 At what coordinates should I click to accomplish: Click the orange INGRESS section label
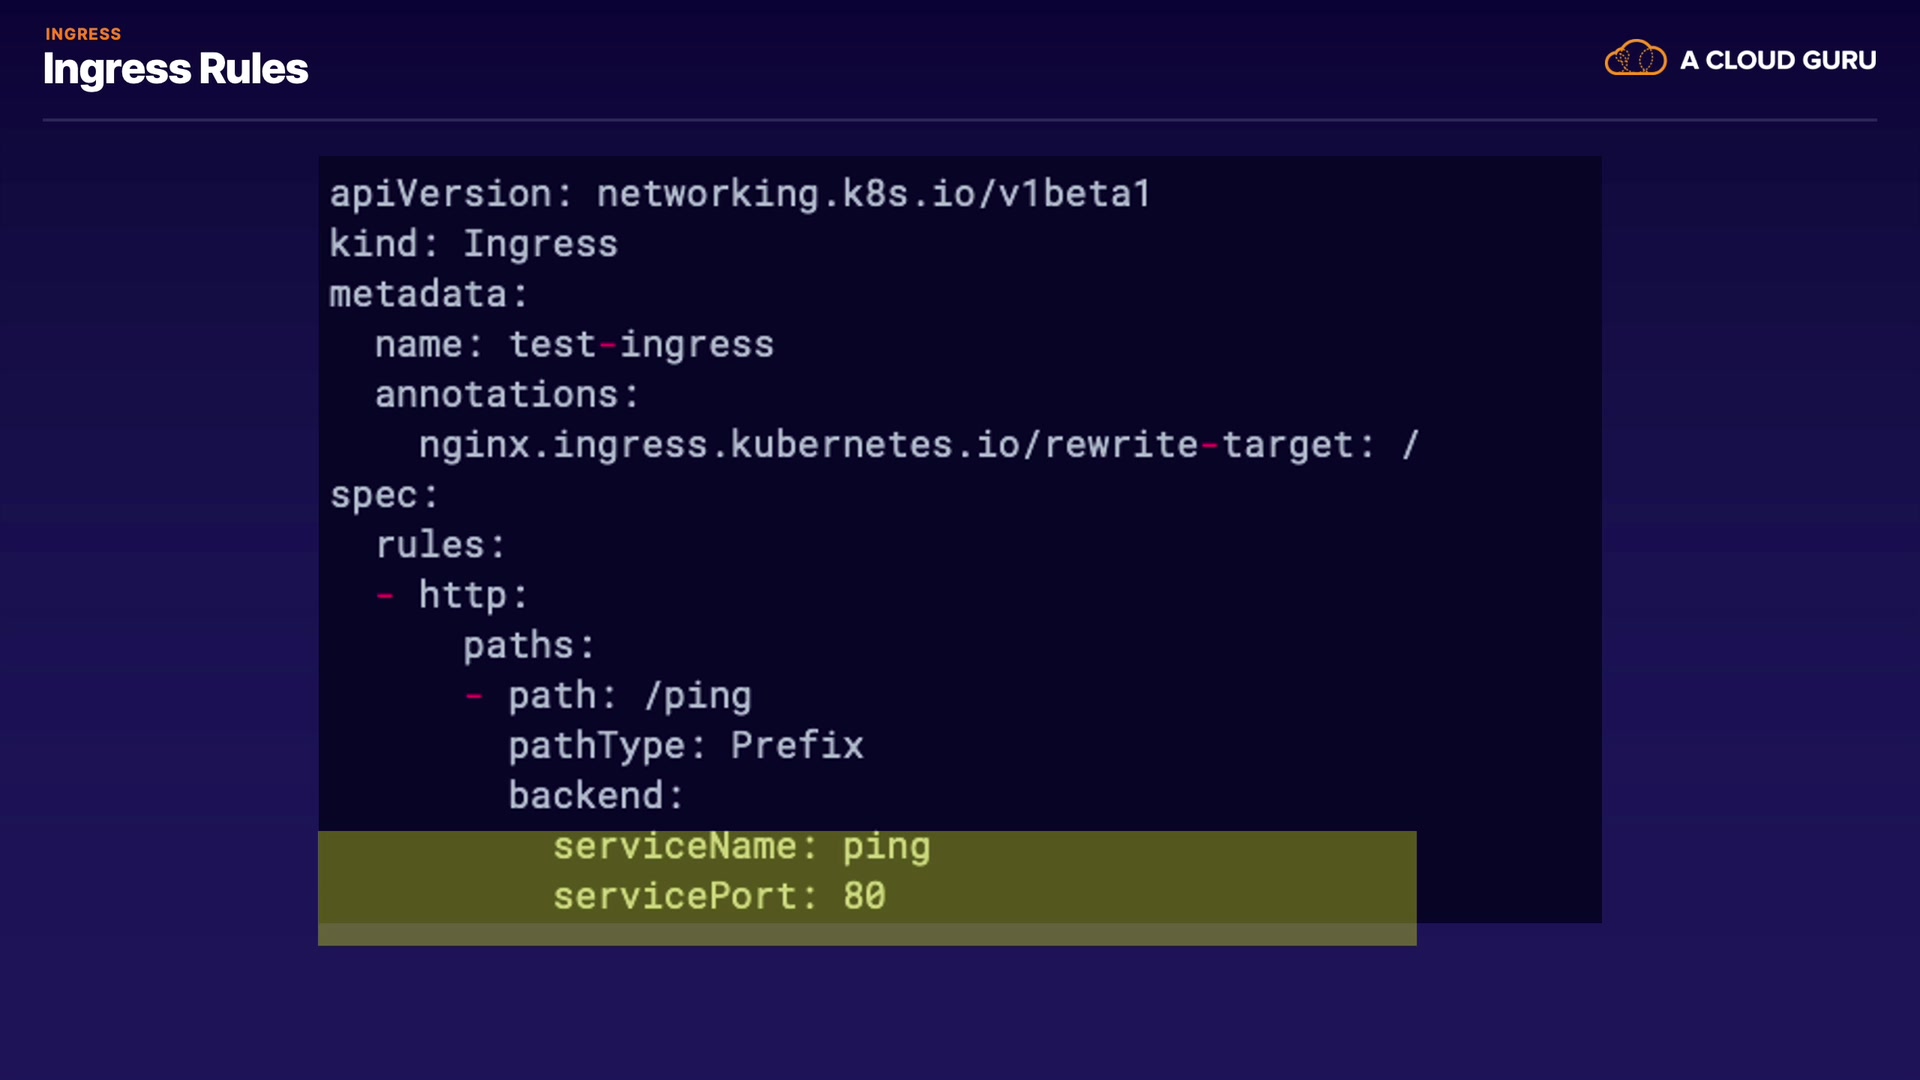83,34
